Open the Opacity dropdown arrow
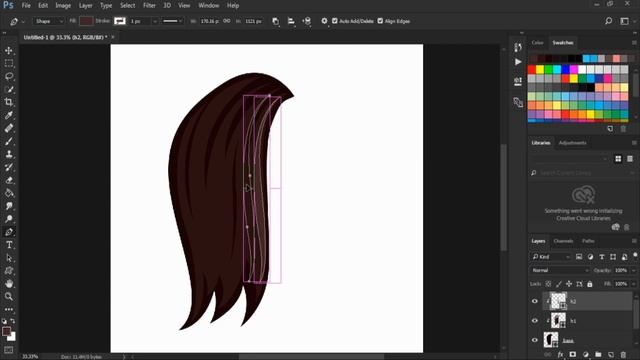This screenshot has width=640, height=360. (x=633, y=270)
